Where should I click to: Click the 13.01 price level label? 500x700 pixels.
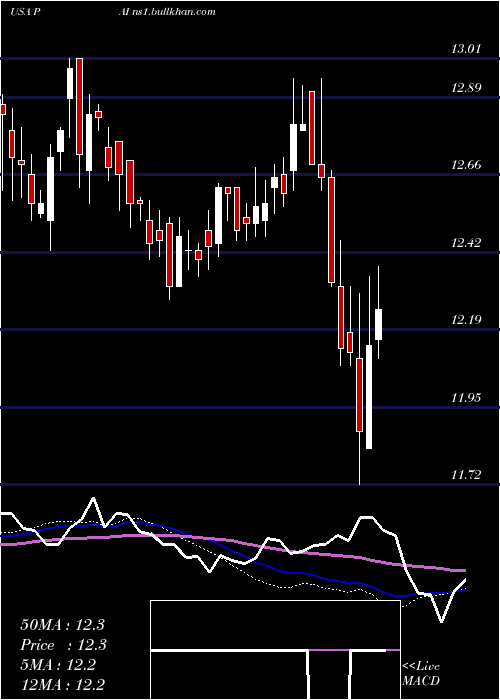pos(466,48)
